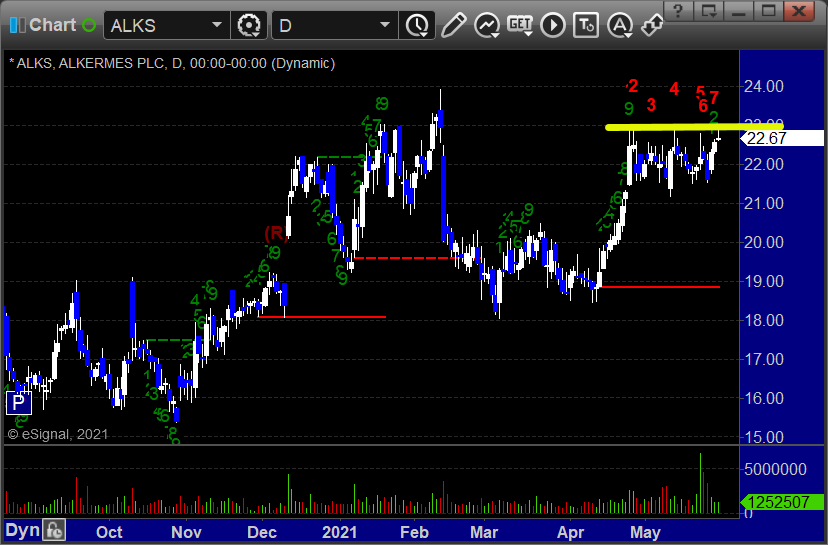
Task: Expand the D interval dropdown arrow
Action: click(x=385, y=25)
